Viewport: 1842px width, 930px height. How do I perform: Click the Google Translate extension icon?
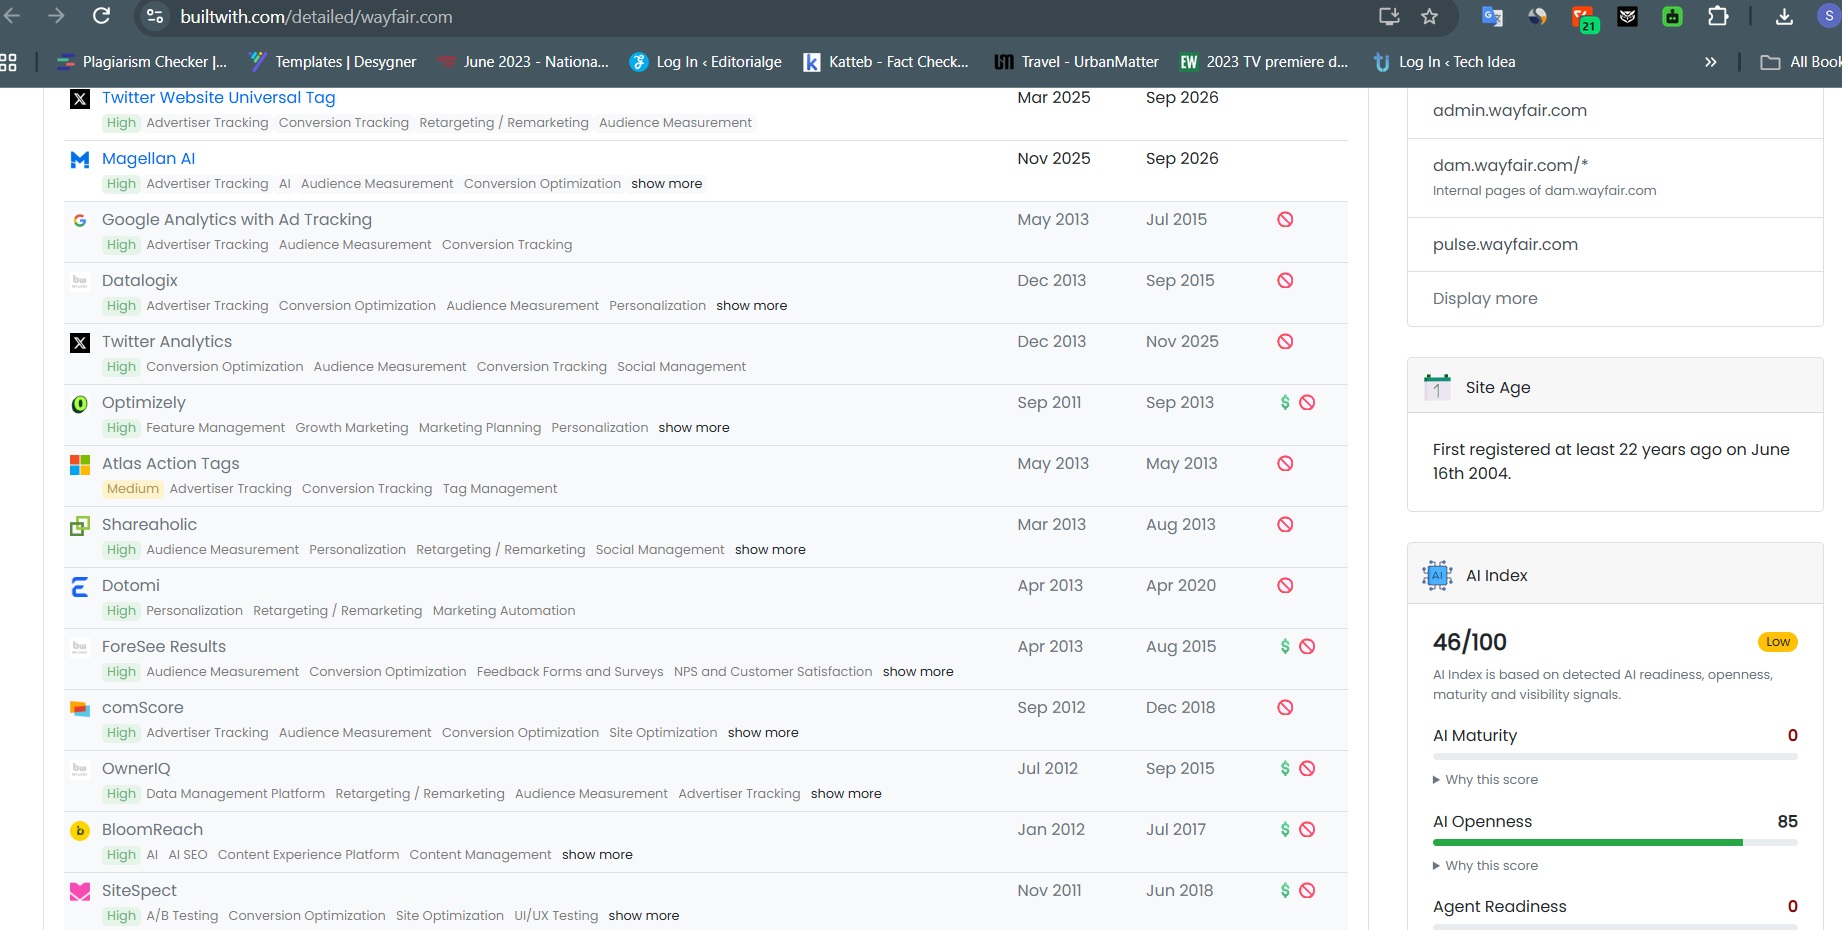point(1492,16)
